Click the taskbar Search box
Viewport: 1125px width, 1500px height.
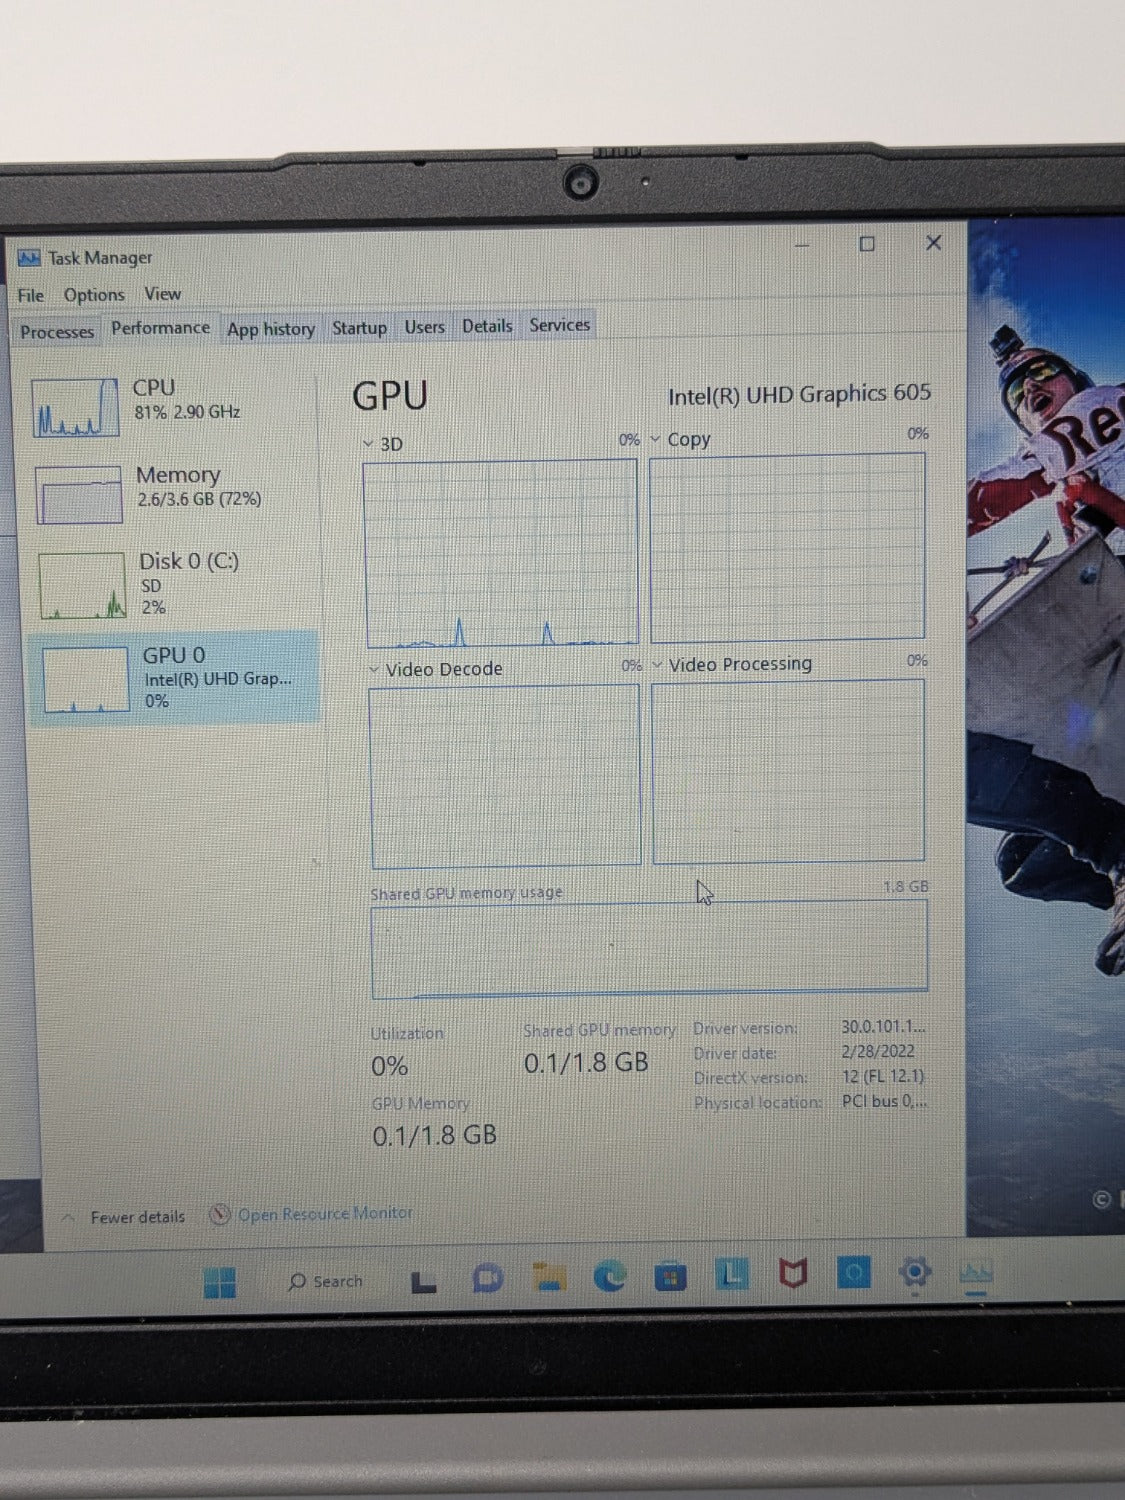pyautogui.click(x=327, y=1282)
